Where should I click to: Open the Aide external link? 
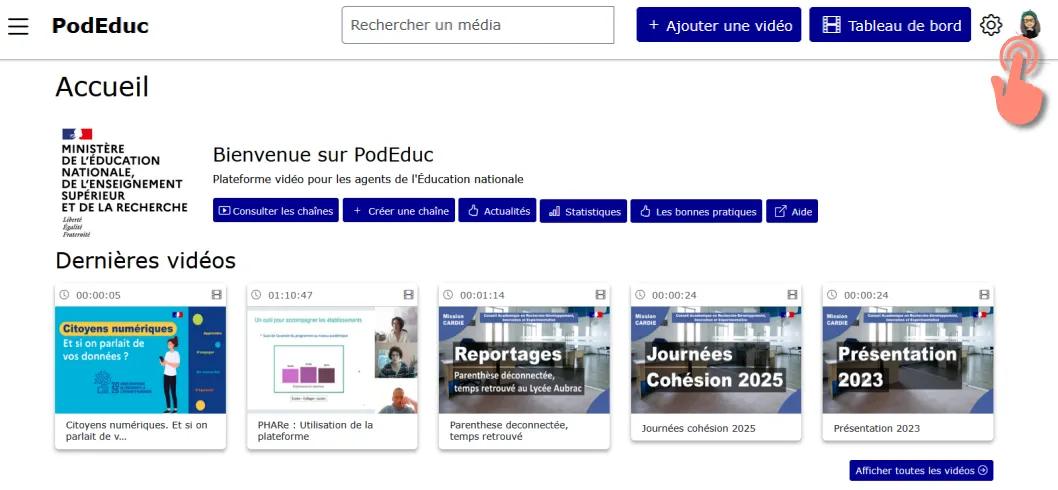[792, 211]
